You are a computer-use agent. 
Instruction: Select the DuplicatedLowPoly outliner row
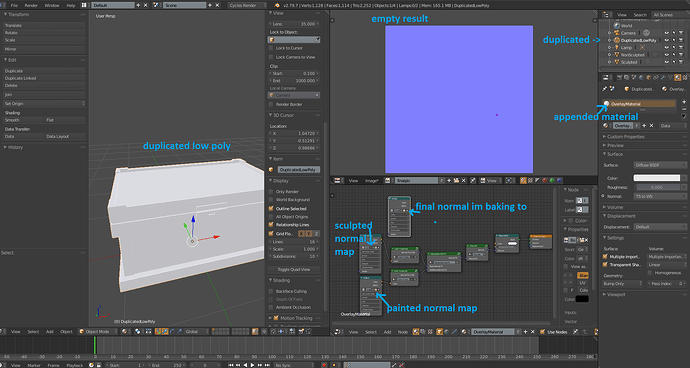[639, 40]
